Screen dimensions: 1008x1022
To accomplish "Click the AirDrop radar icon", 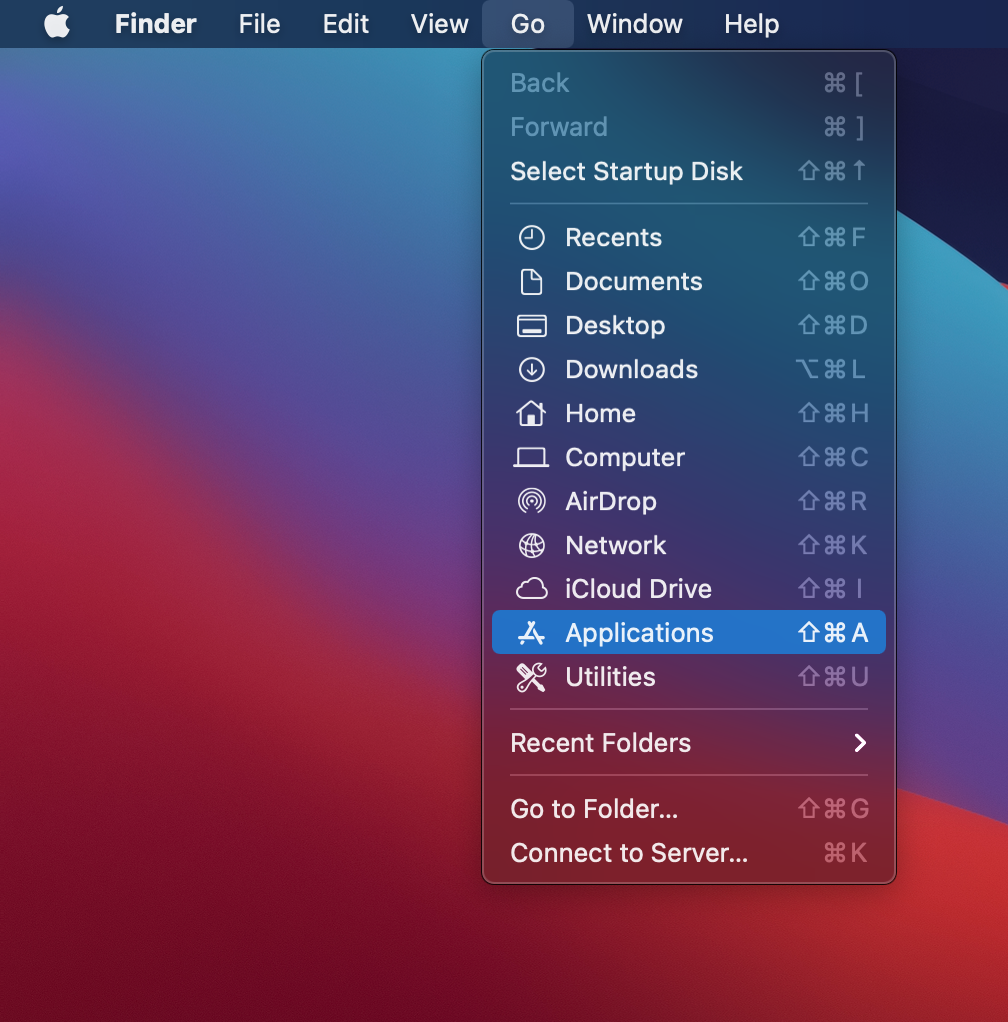I will point(531,501).
